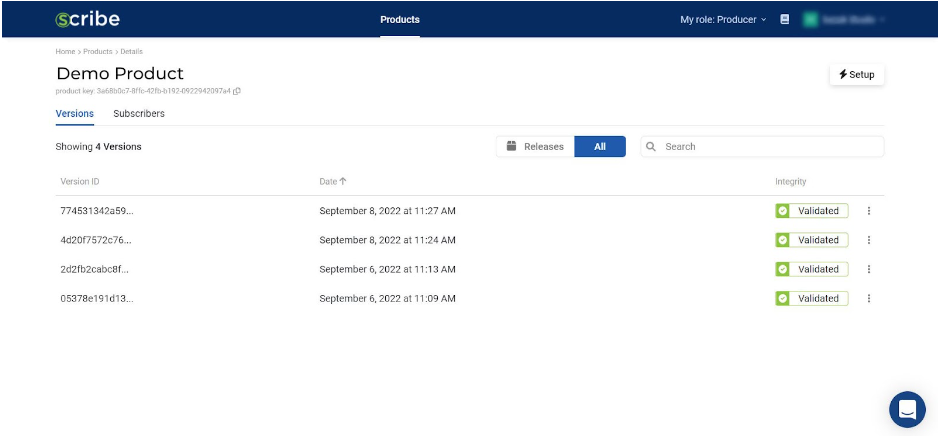Click the Validated badge for version 774531342a59

point(811,211)
